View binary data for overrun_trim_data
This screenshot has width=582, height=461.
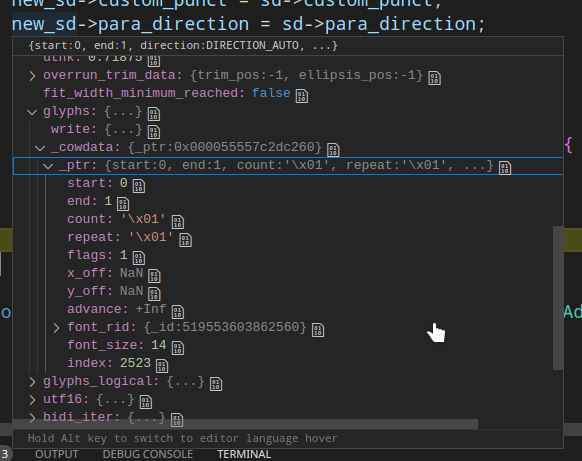click(x=435, y=78)
